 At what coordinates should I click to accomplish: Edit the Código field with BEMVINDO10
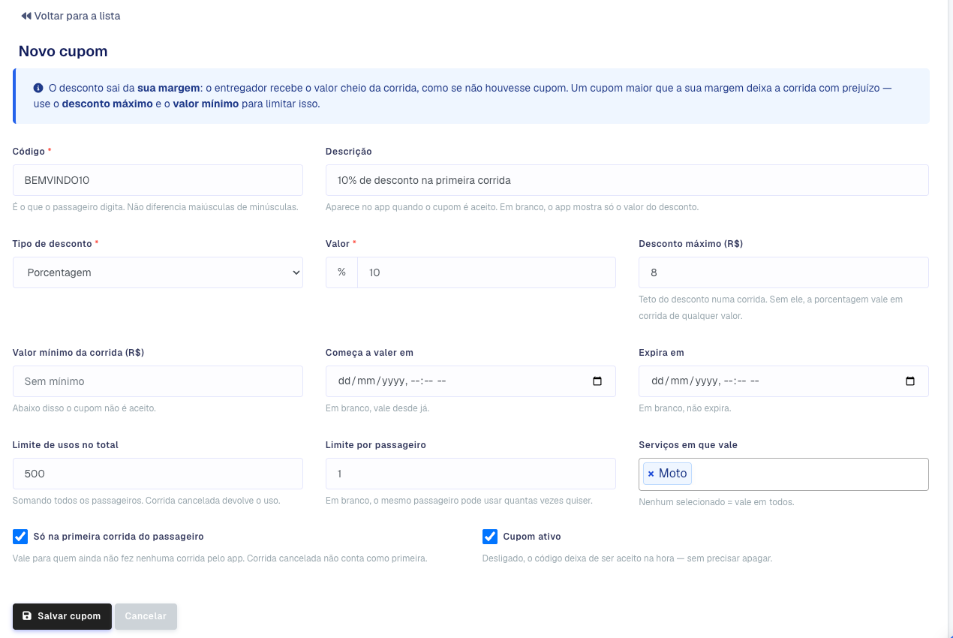157,180
